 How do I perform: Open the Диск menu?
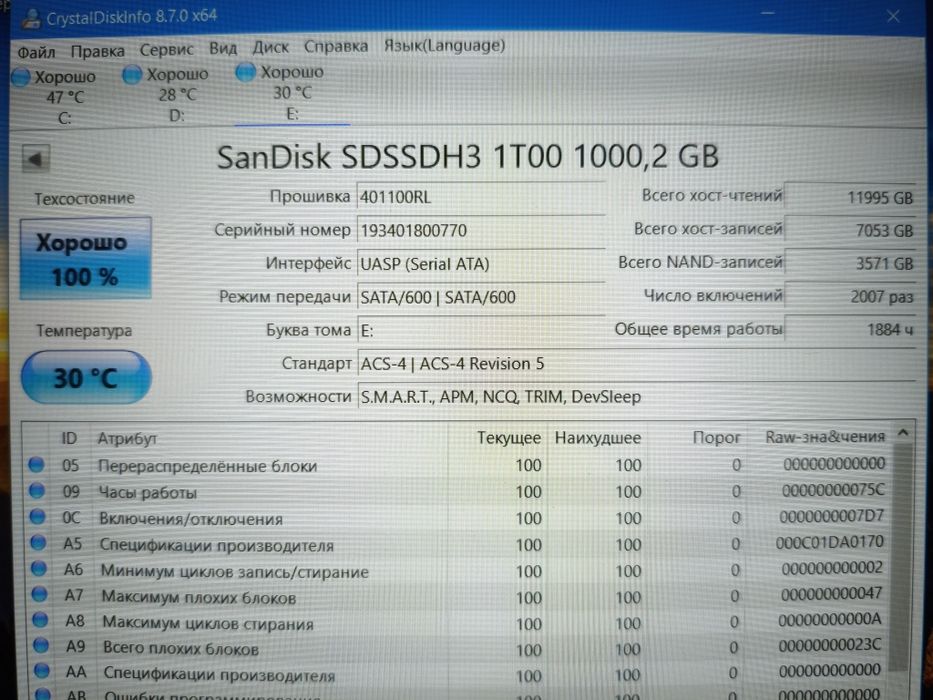[x=271, y=47]
